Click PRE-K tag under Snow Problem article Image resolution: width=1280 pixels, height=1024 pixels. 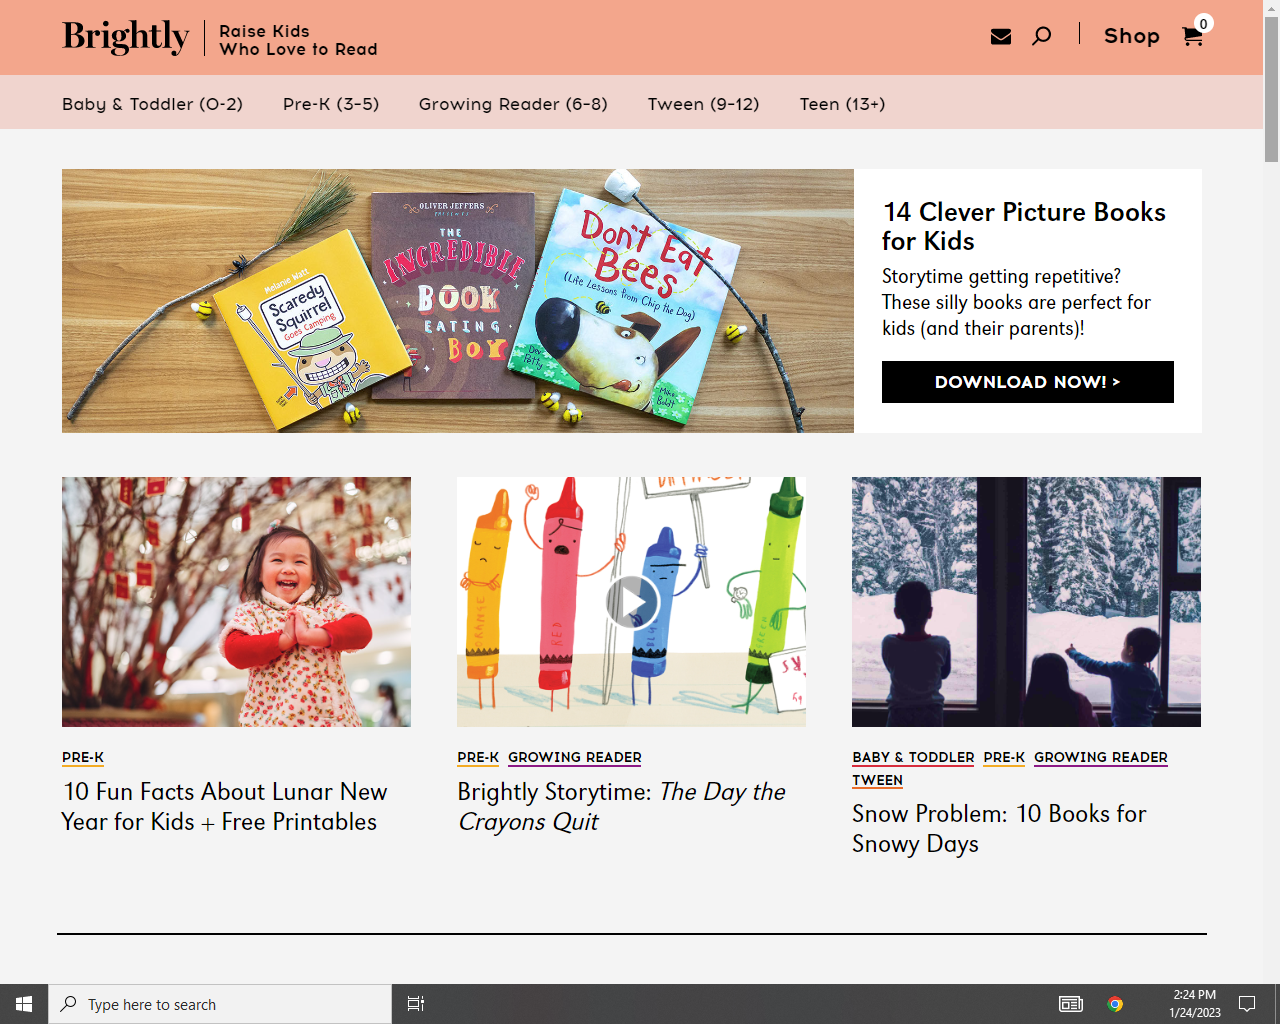pos(1004,758)
